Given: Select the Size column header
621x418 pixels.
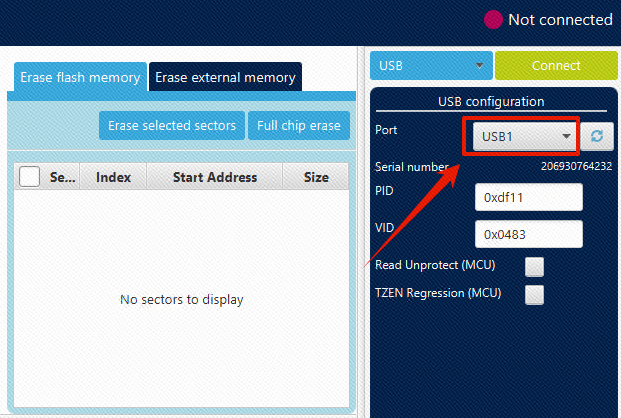Looking at the screenshot, I should [x=316, y=177].
